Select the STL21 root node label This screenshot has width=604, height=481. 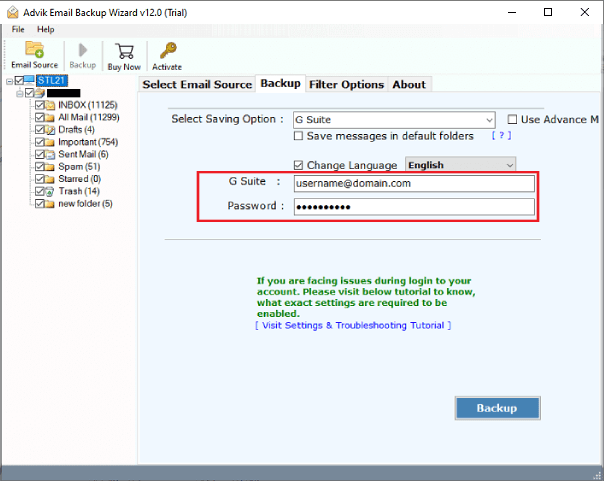(x=52, y=80)
